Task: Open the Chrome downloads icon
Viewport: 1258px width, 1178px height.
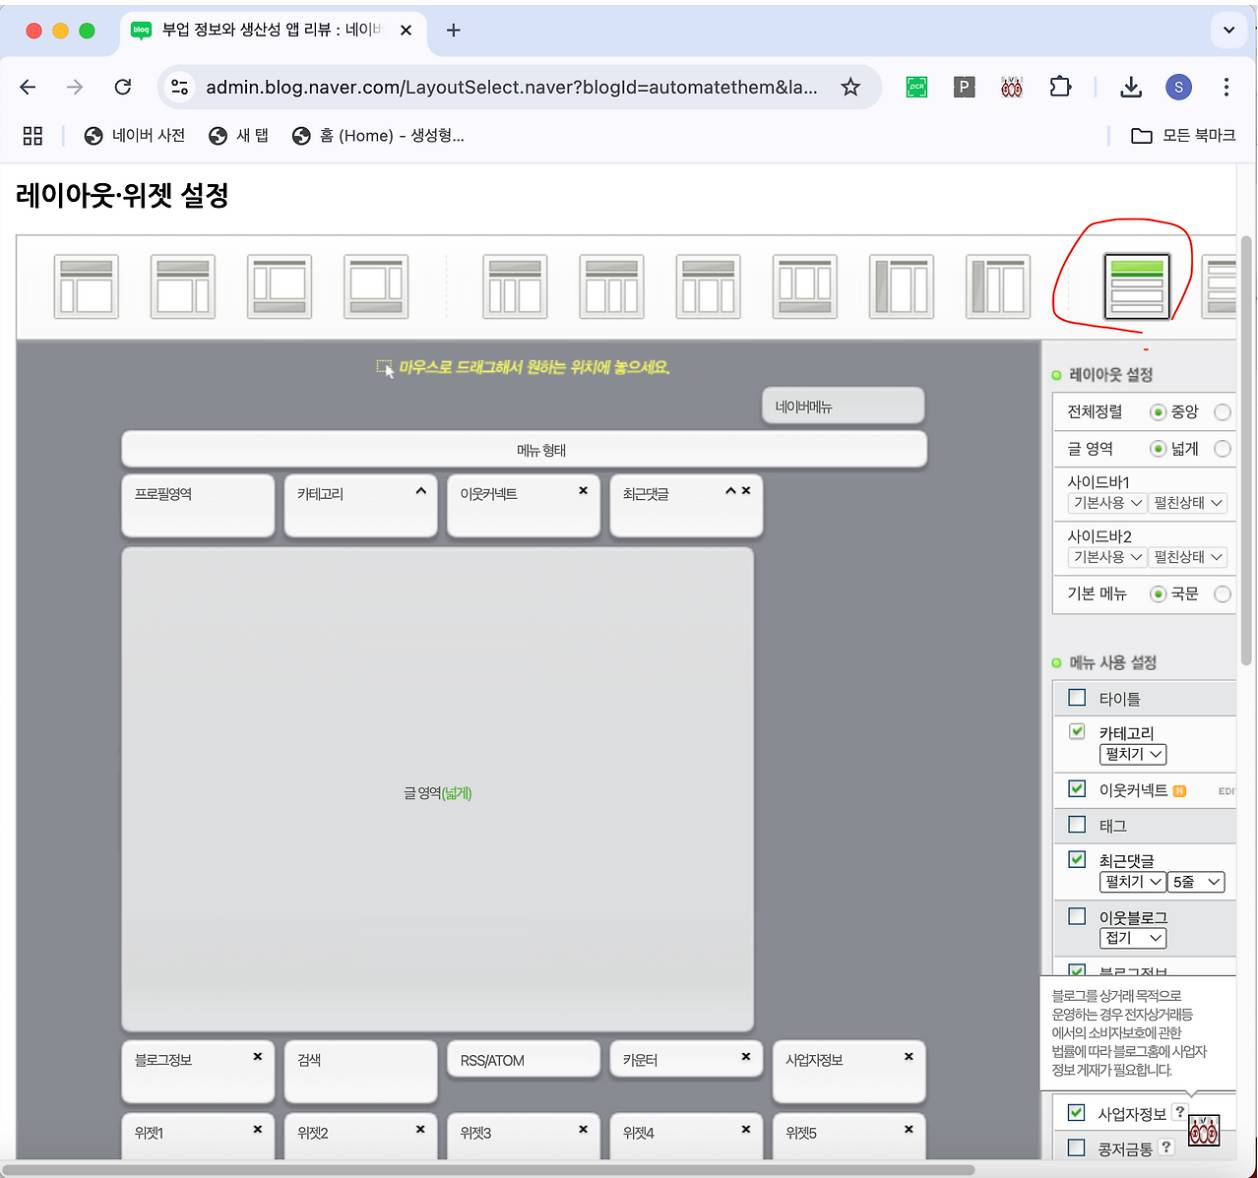Action: [1131, 87]
